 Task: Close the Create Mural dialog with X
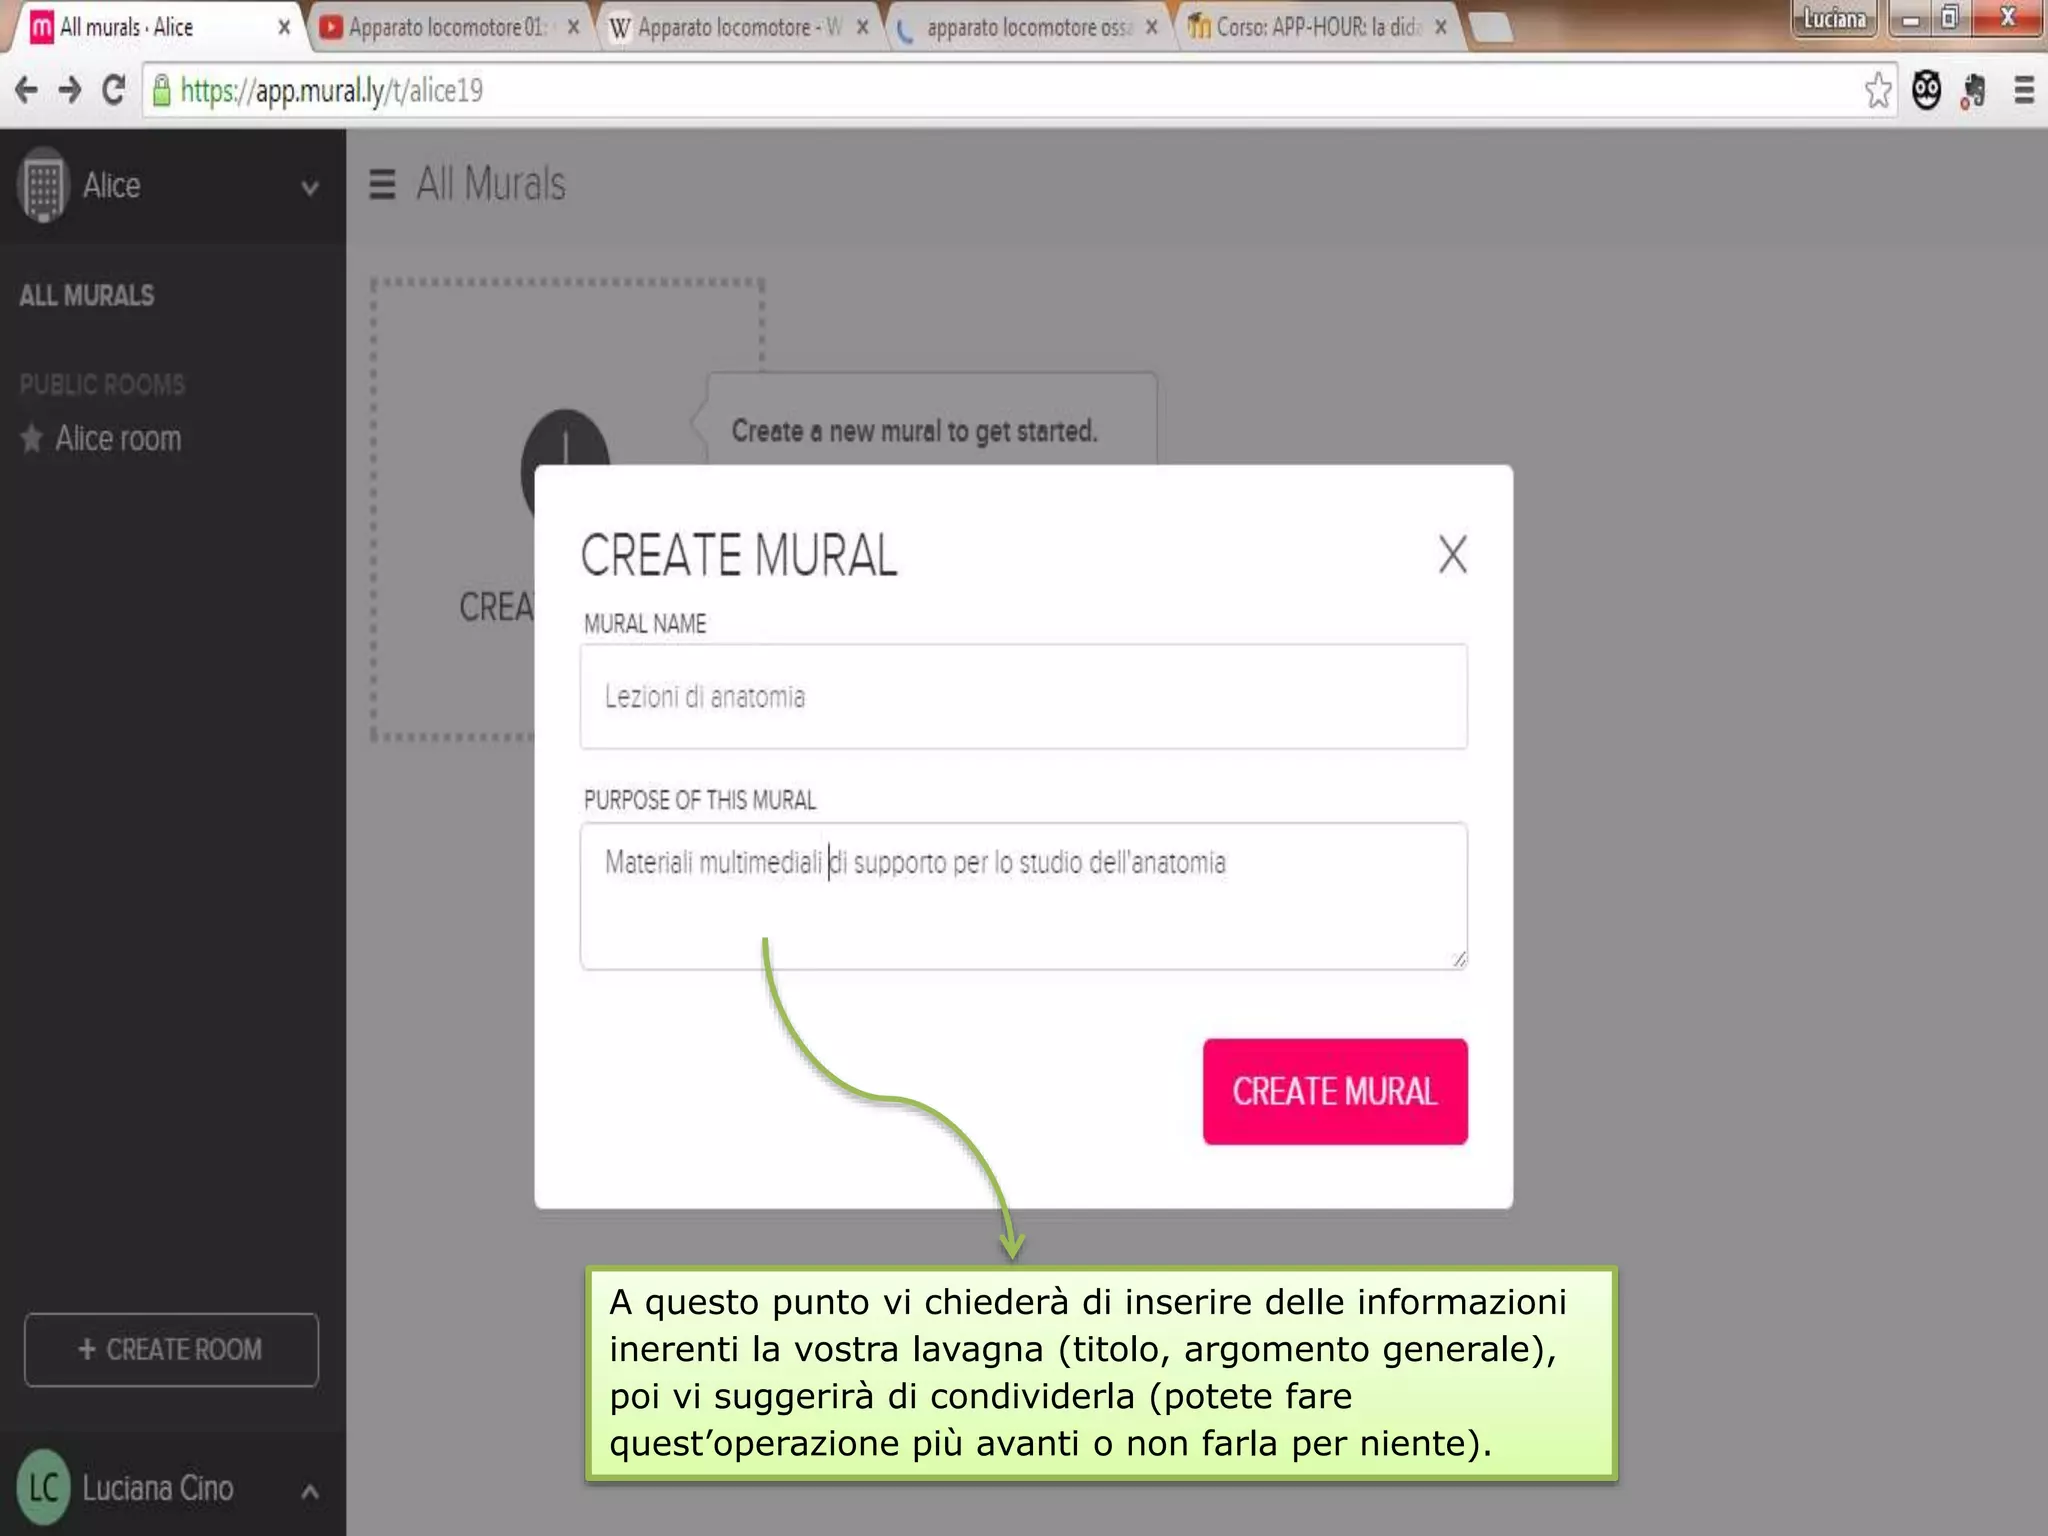click(x=1452, y=554)
